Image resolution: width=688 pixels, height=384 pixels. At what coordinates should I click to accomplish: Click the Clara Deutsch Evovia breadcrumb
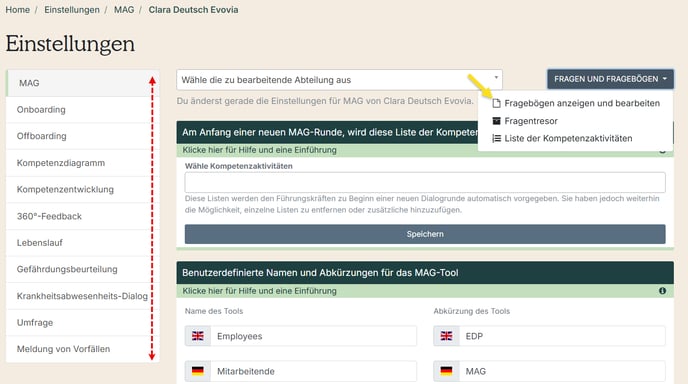(194, 10)
